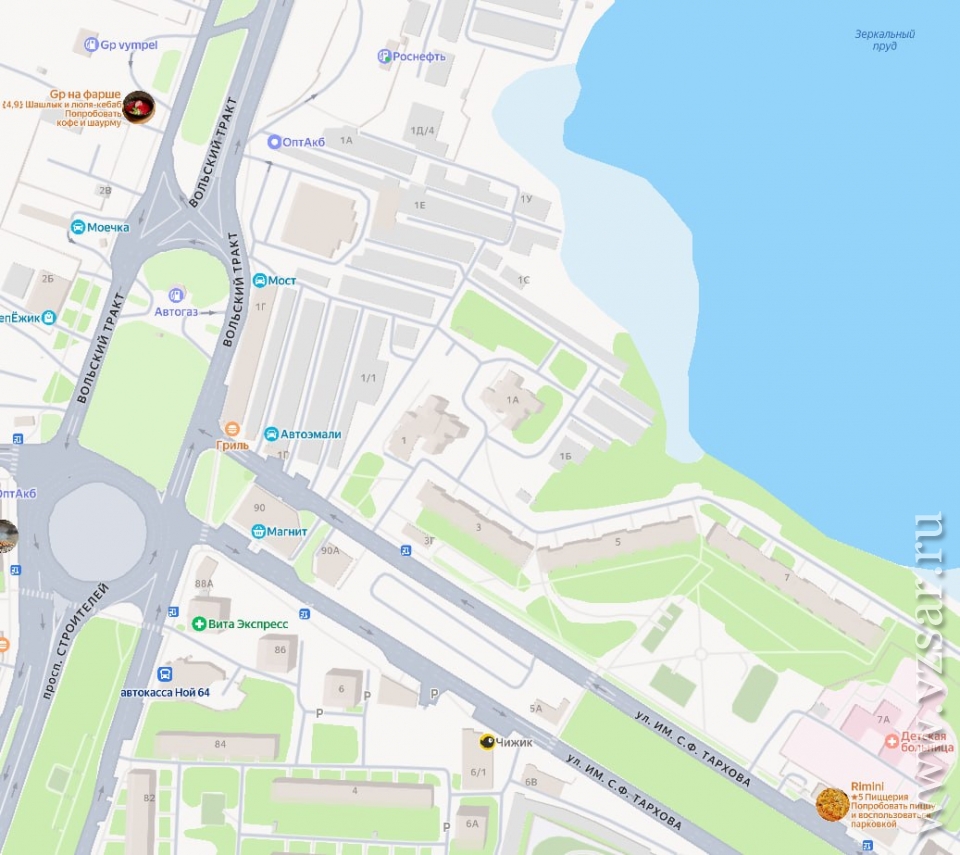Click the bus stop icon near building 3Г
Screen dimensions: 960x855
click(405, 551)
